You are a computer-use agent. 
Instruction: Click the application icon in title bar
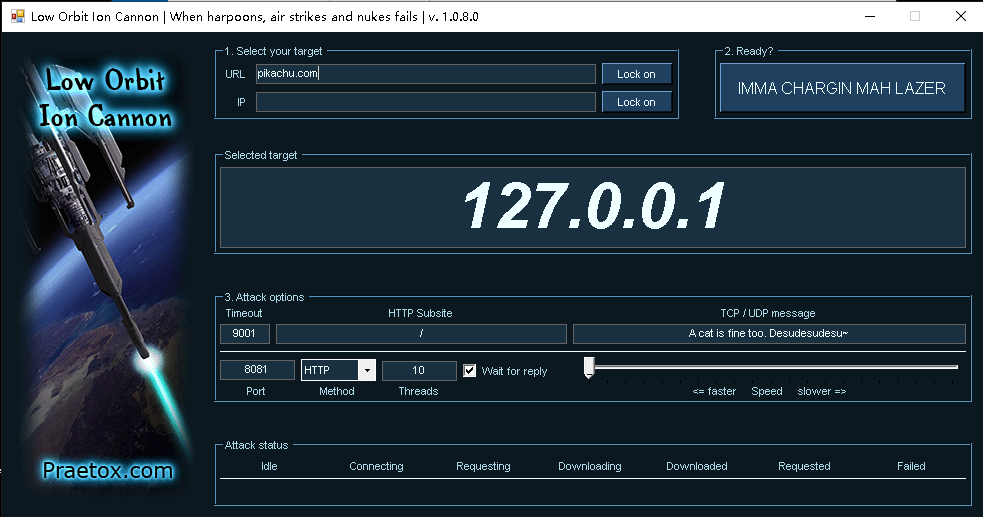point(18,16)
